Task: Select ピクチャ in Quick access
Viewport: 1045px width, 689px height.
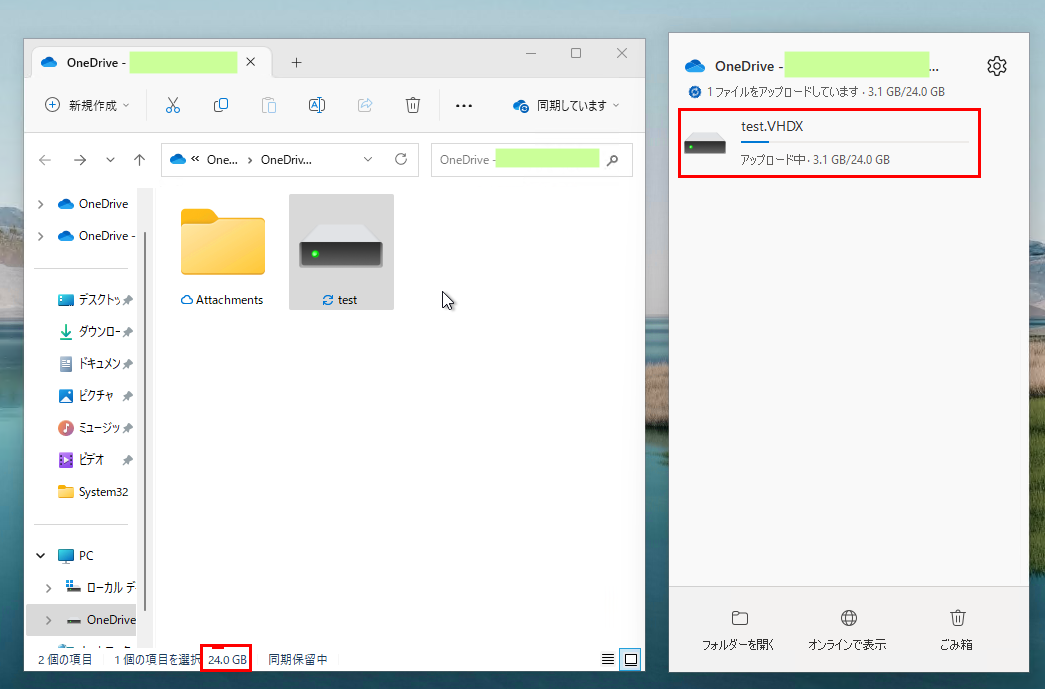Action: (95, 396)
